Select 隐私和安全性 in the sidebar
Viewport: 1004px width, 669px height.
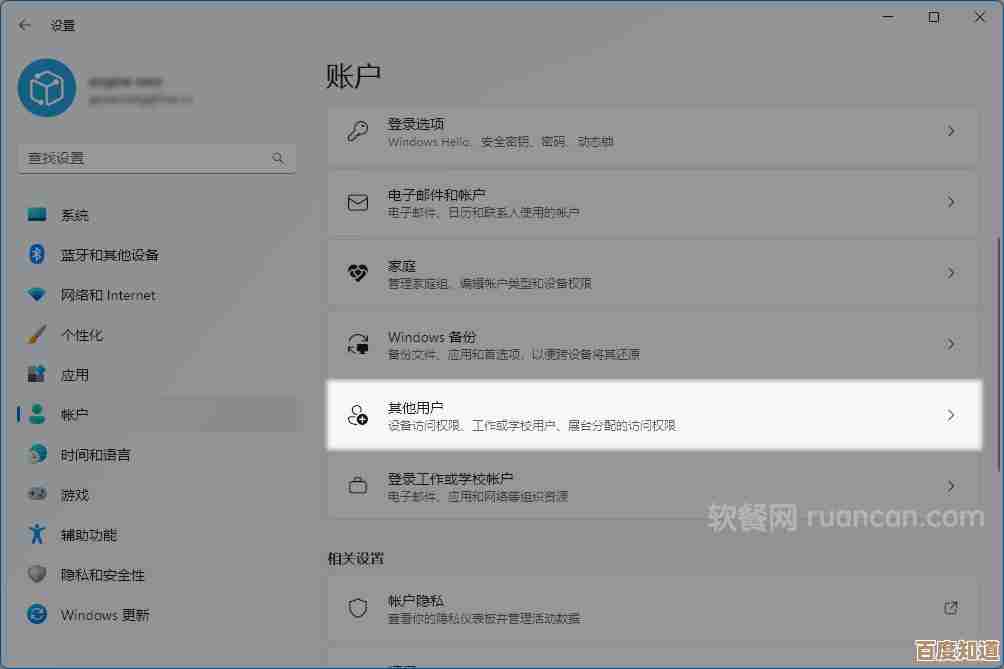35,574
